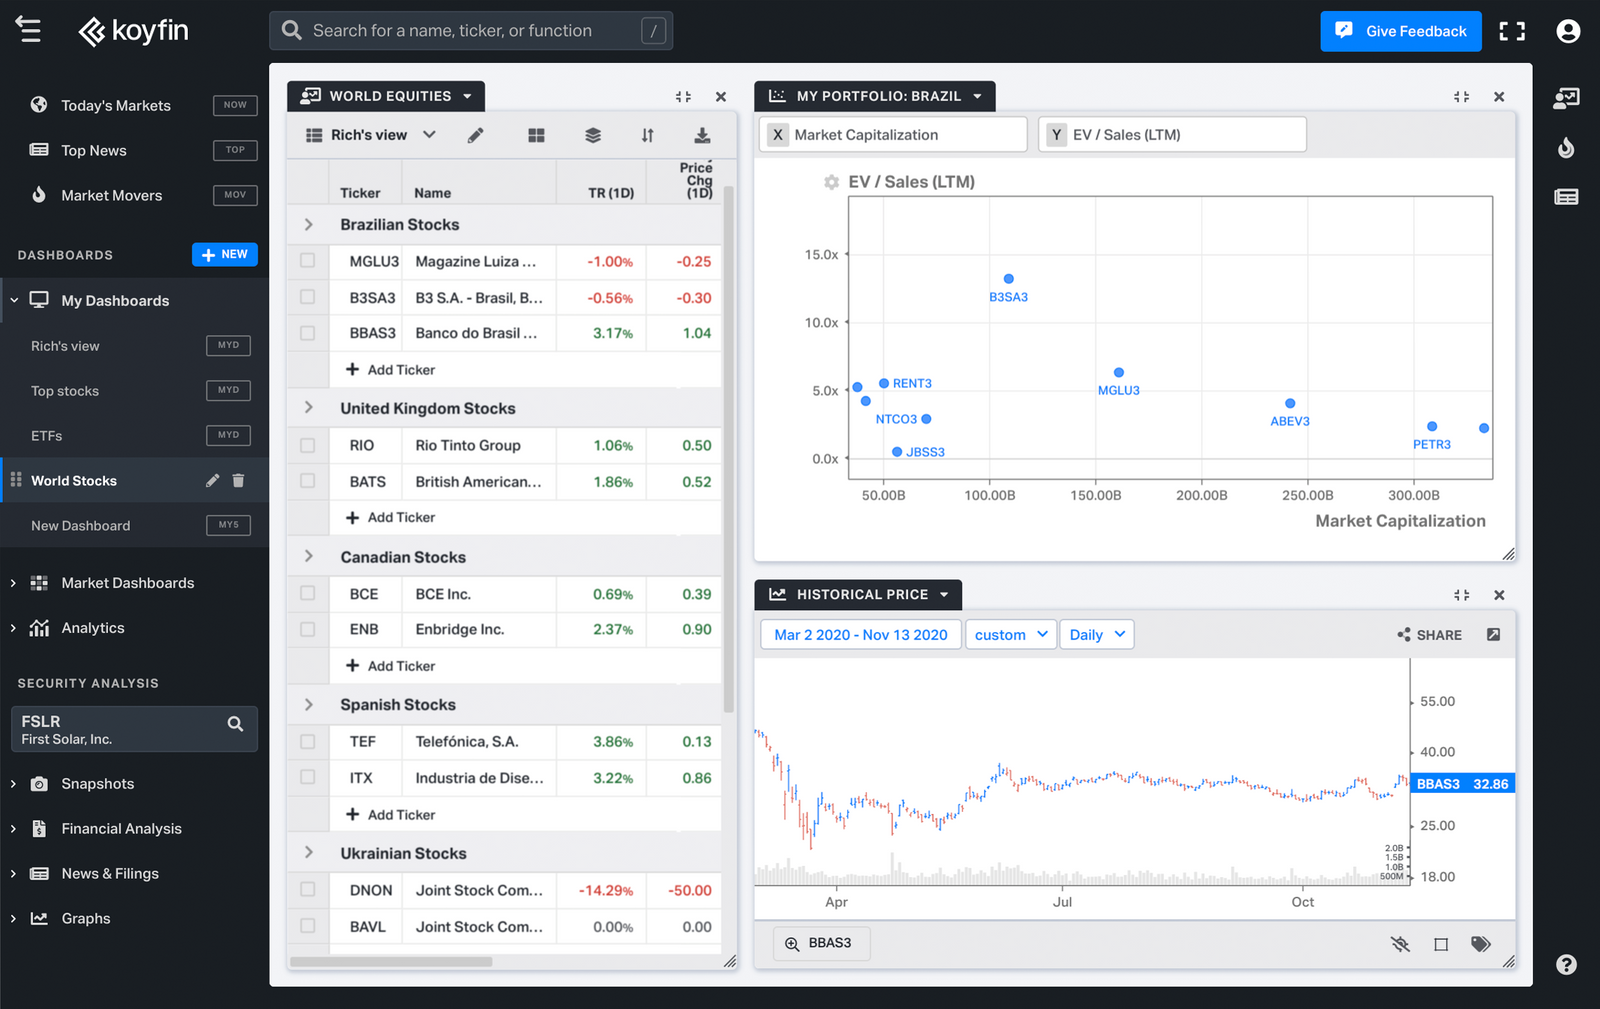Collapse the Brazilian Stocks group
The height and width of the screenshot is (1009, 1600).
pyautogui.click(x=308, y=225)
